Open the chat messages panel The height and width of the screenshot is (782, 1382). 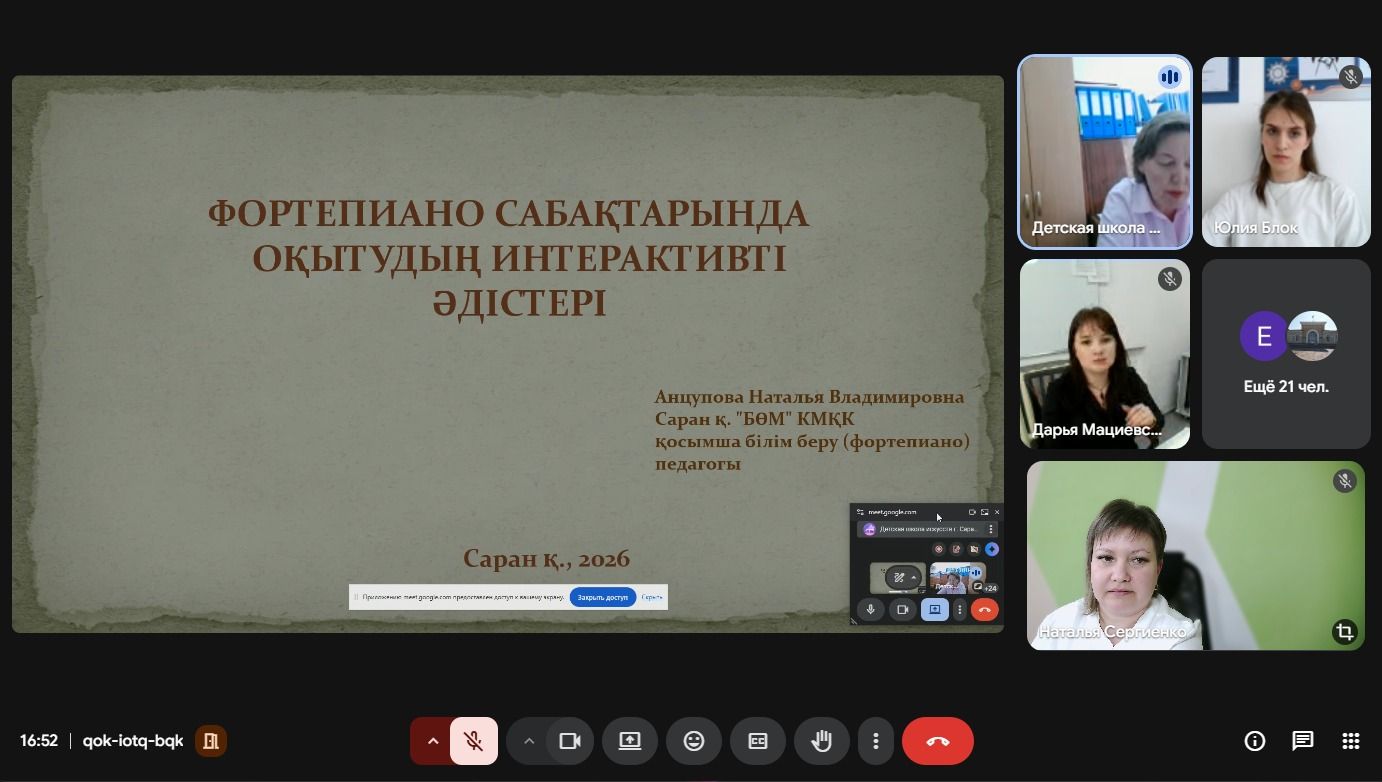click(1302, 741)
